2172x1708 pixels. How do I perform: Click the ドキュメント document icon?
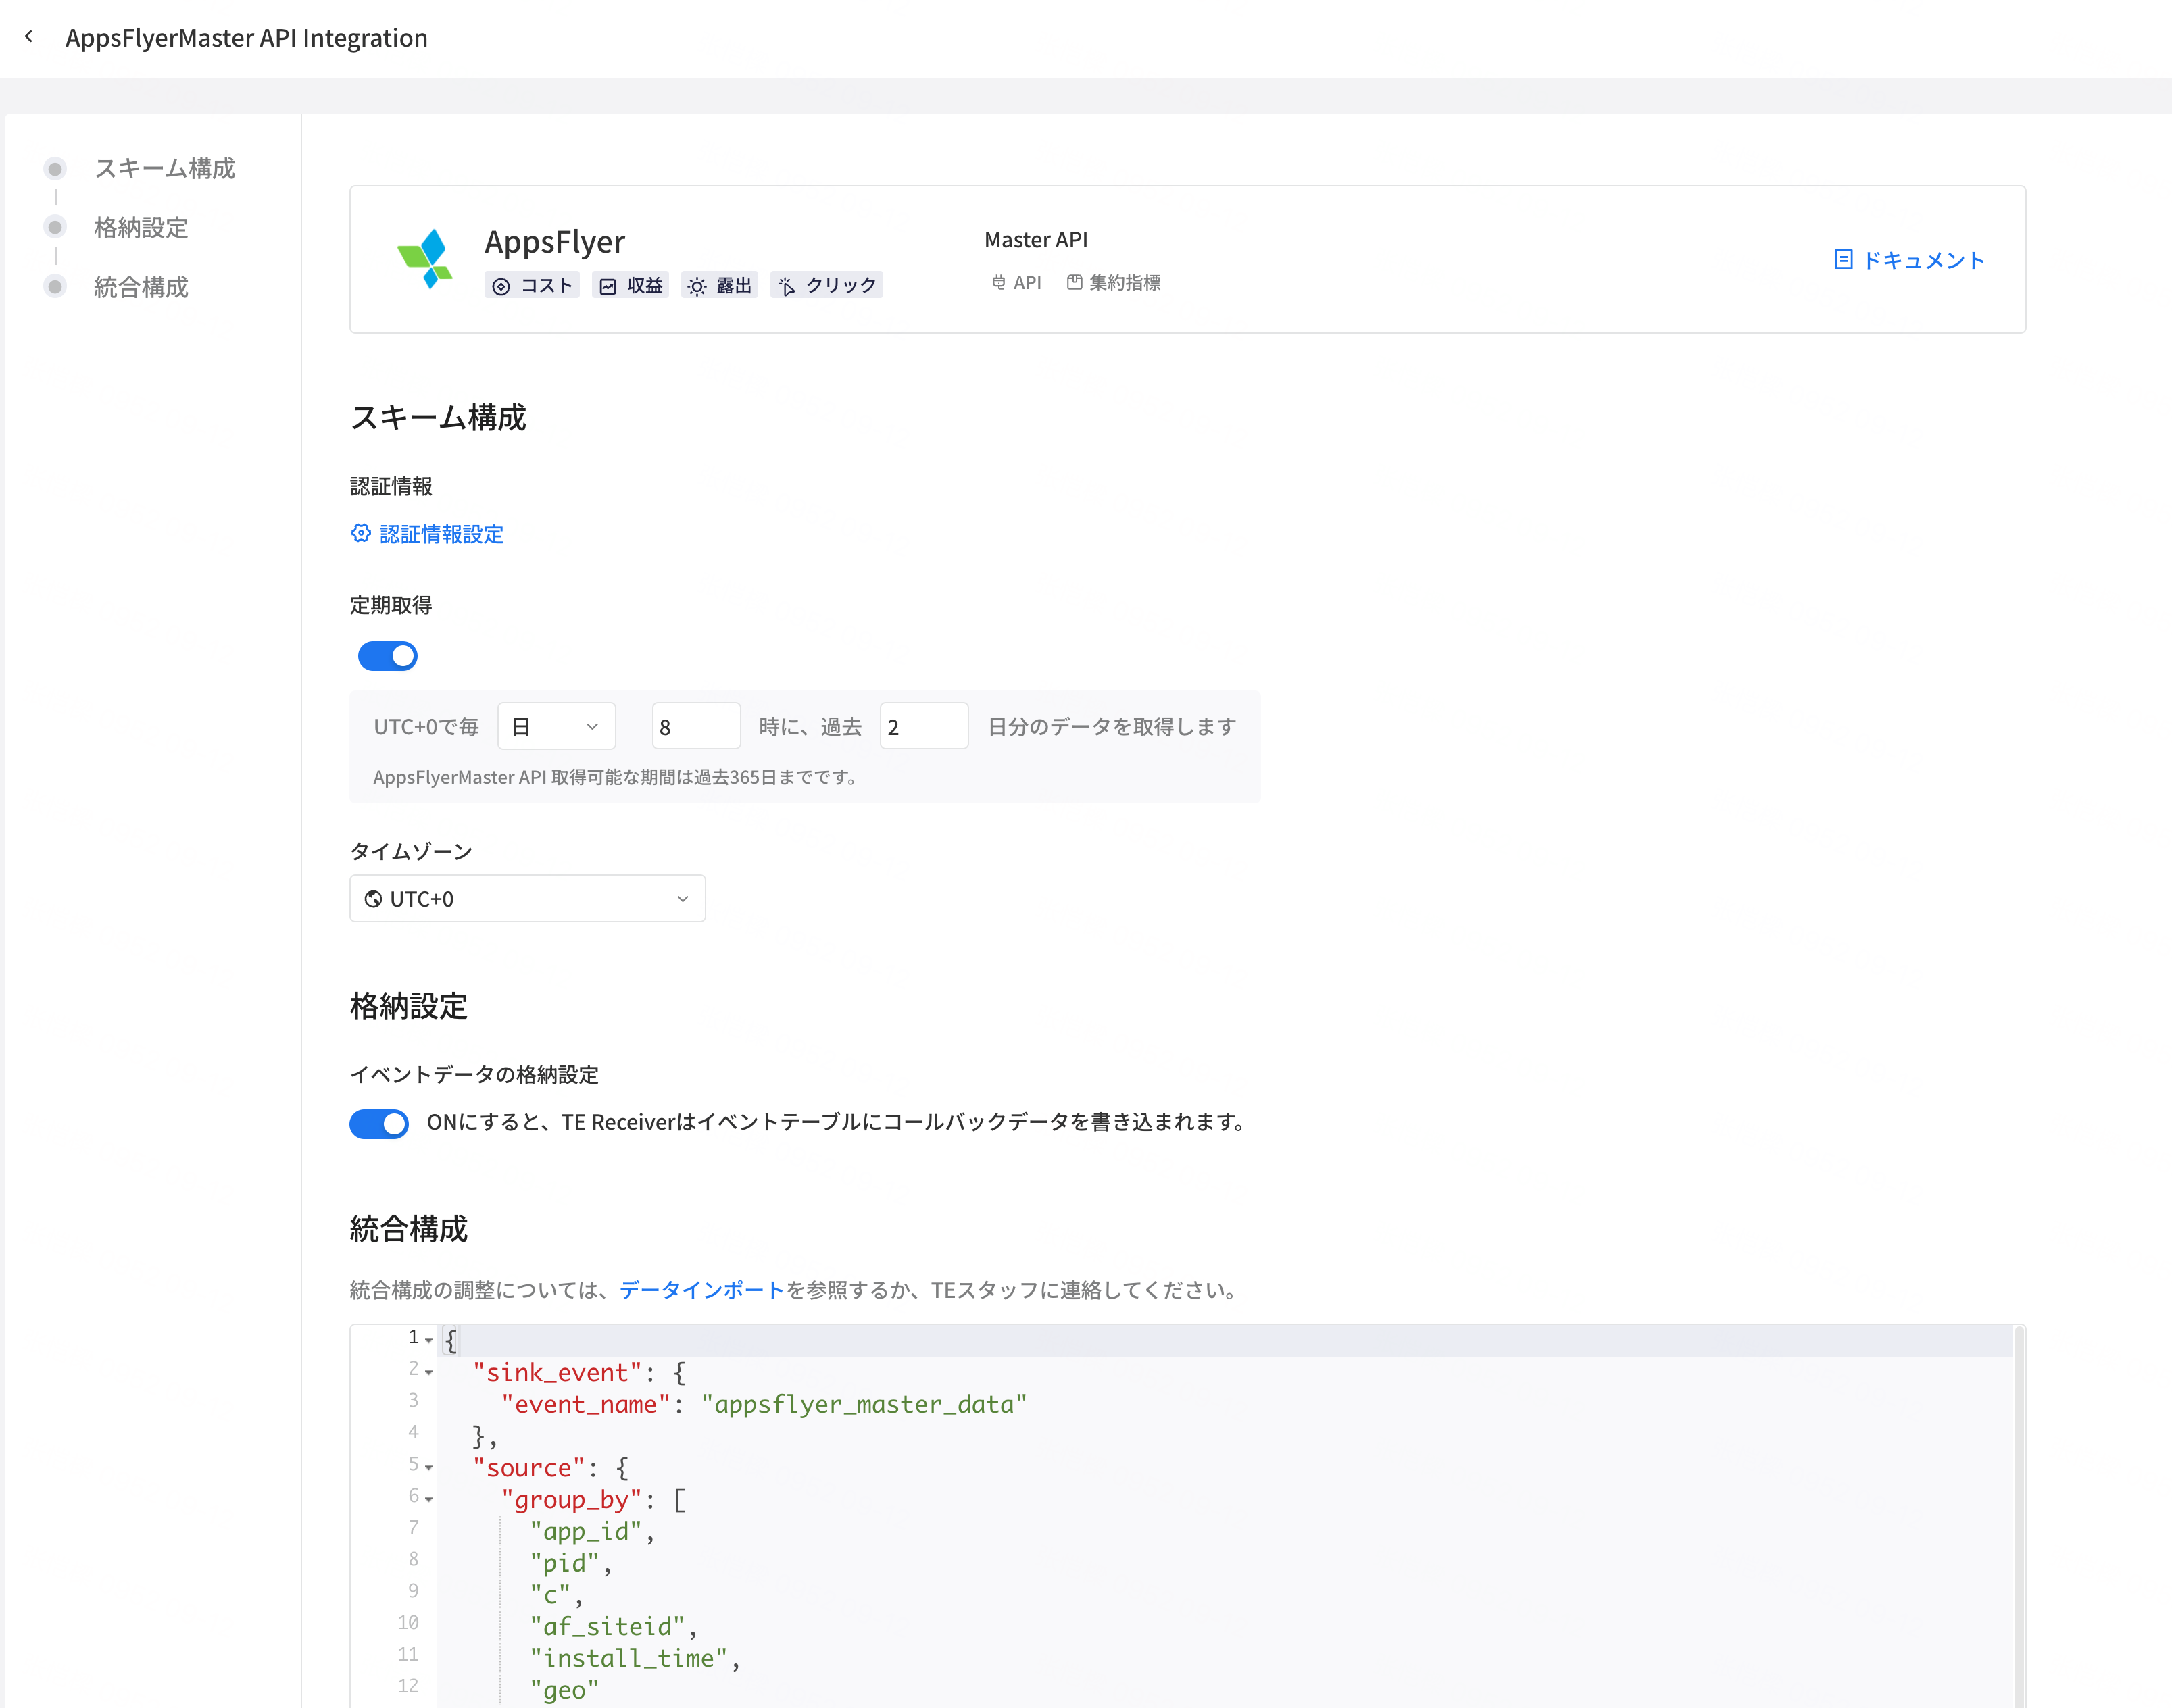1843,260
